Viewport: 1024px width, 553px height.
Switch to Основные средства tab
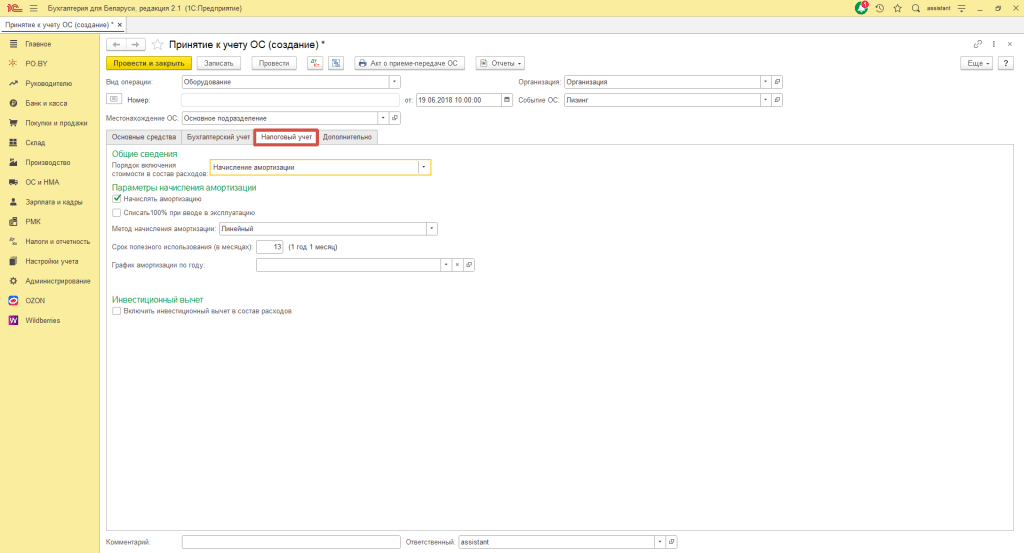(x=144, y=137)
